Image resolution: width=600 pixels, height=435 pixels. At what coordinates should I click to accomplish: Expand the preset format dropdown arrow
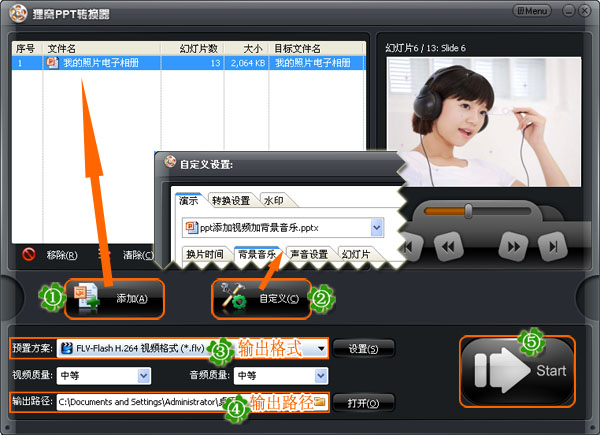(x=321, y=348)
